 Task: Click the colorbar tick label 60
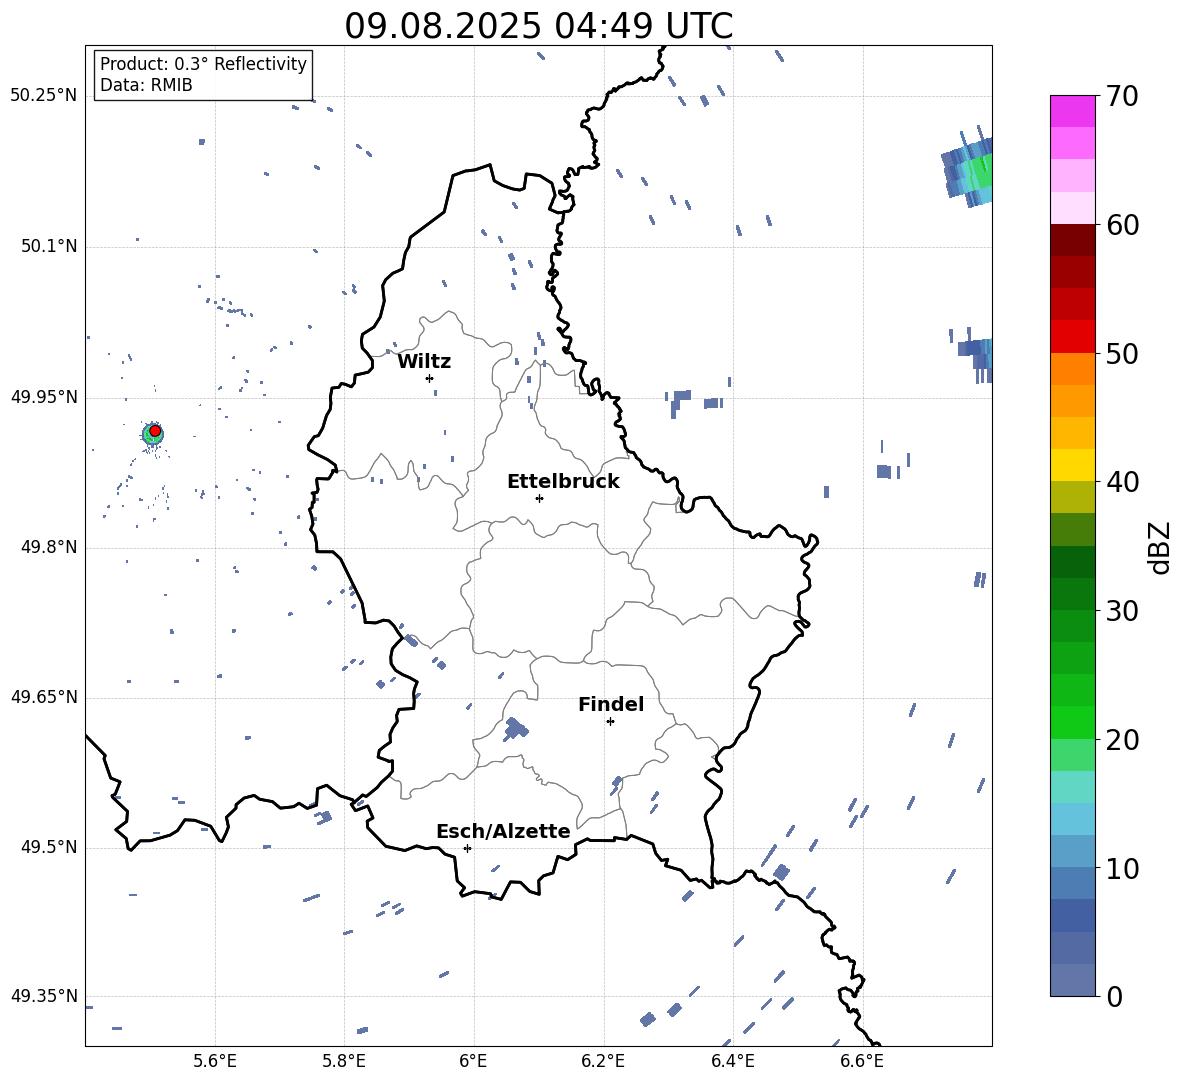1122,225
